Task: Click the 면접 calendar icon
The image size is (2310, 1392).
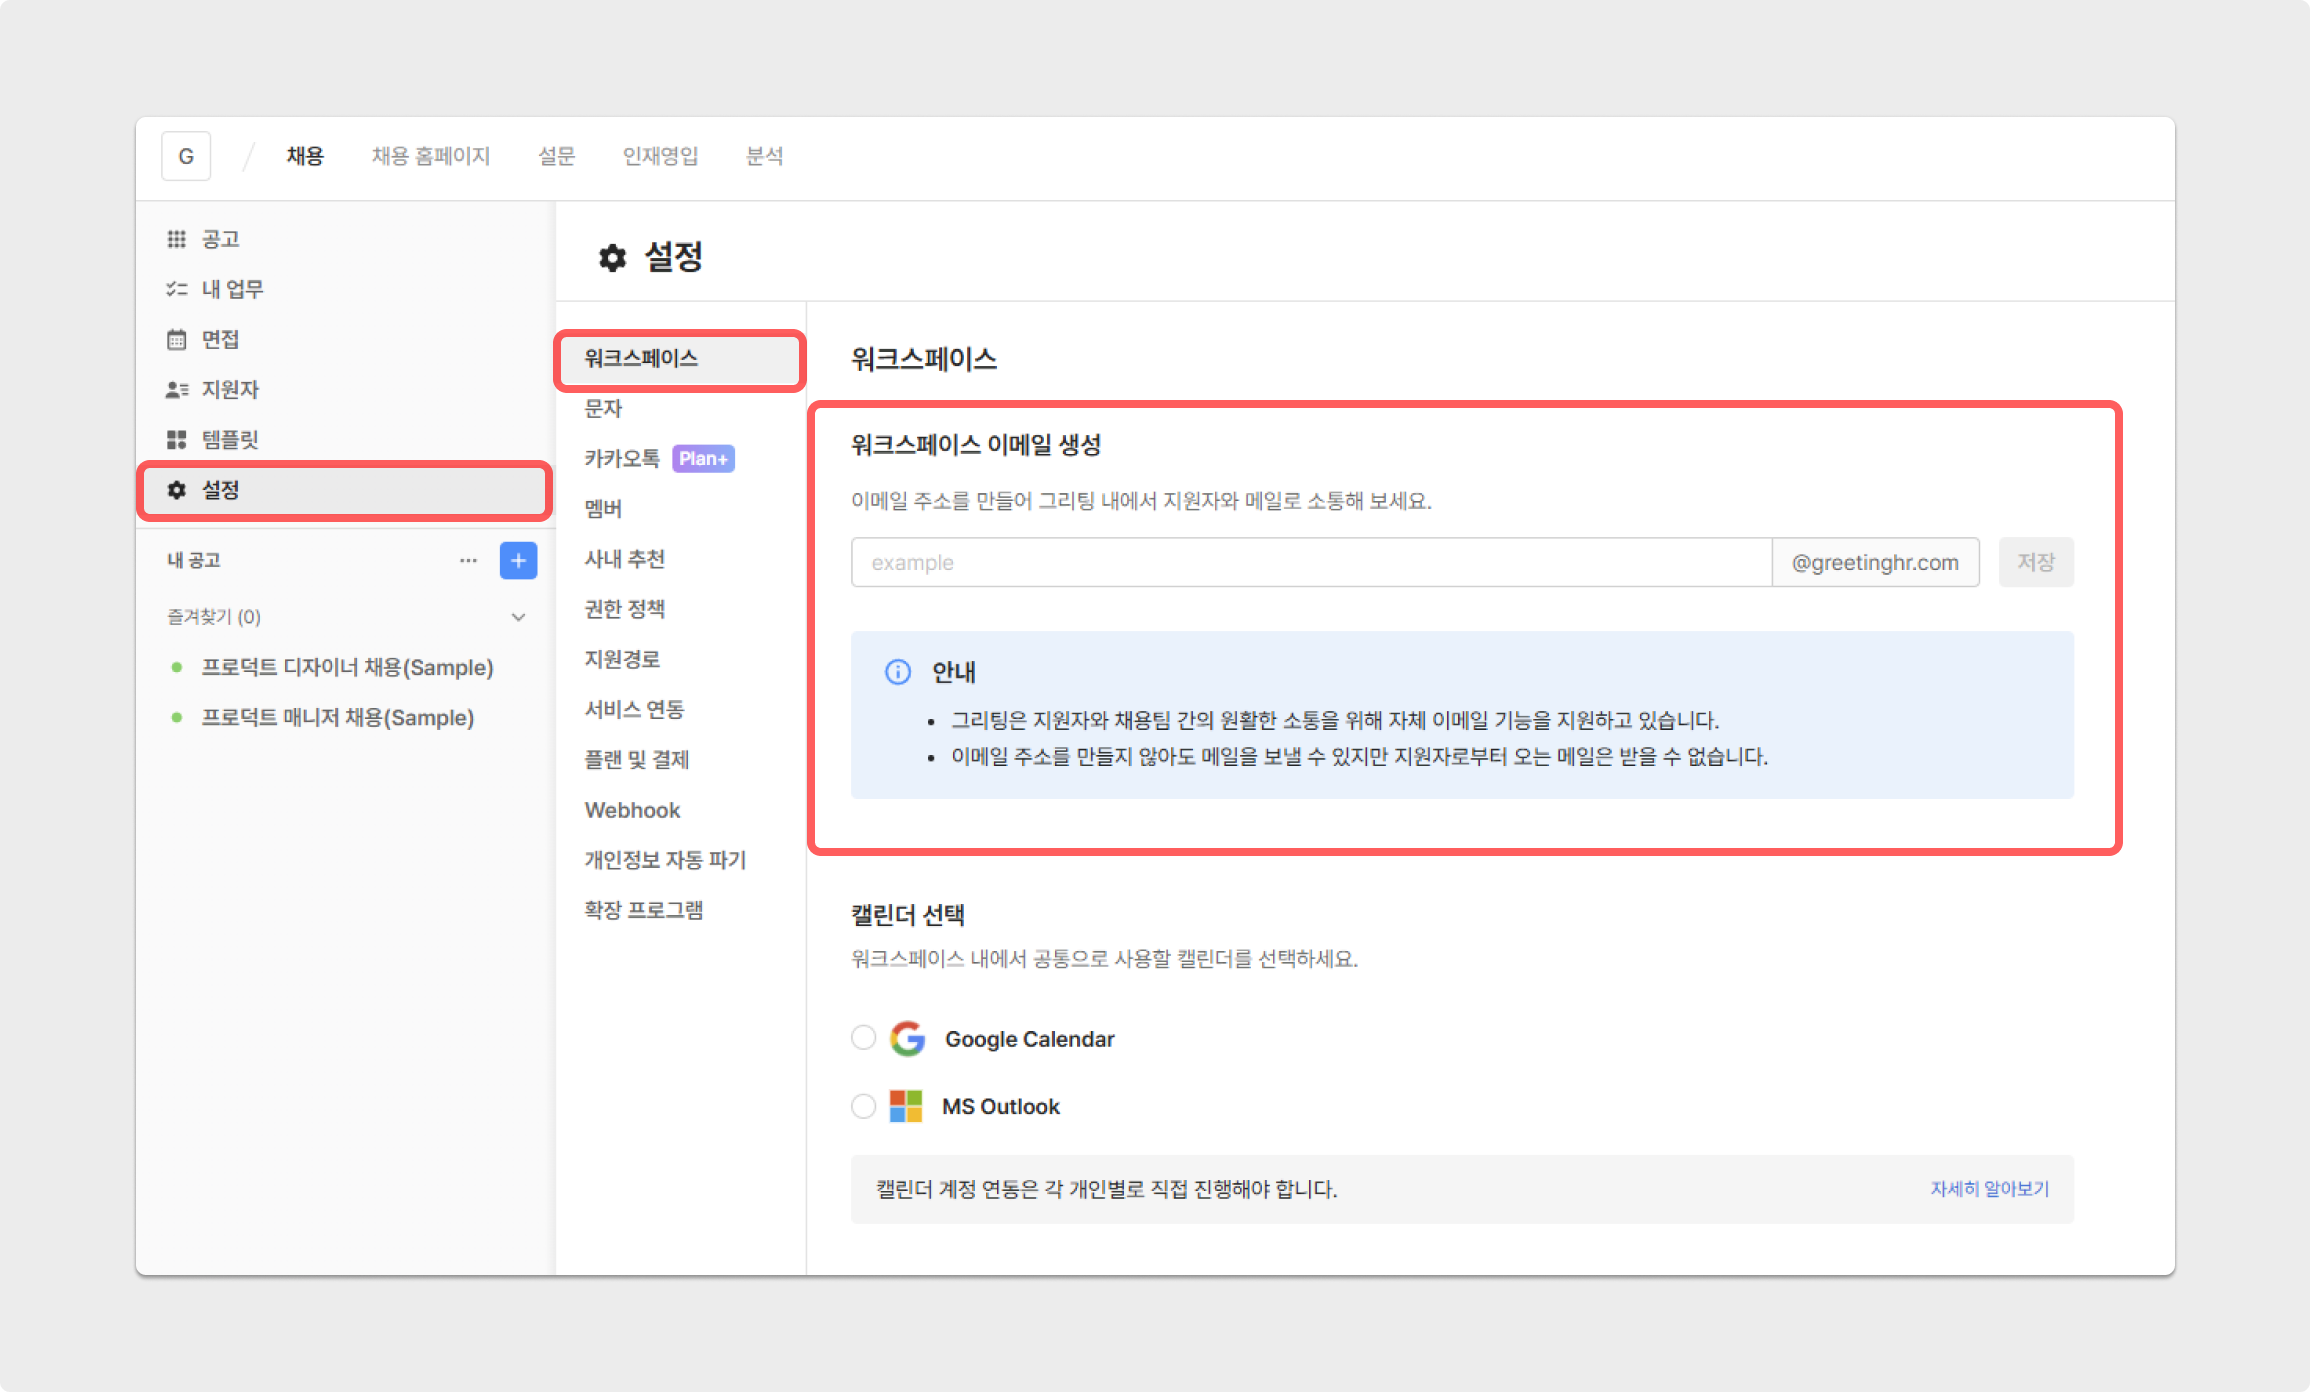Action: point(177,339)
